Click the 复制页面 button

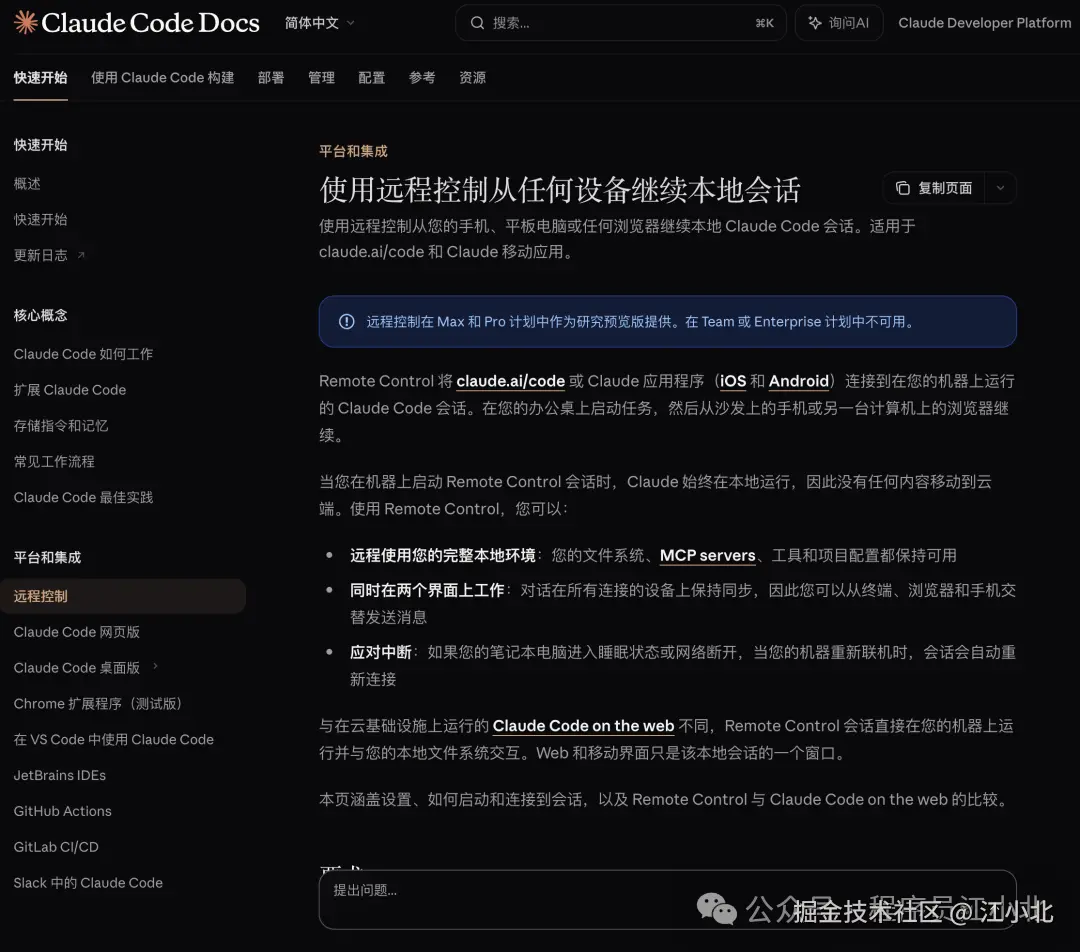coord(935,188)
